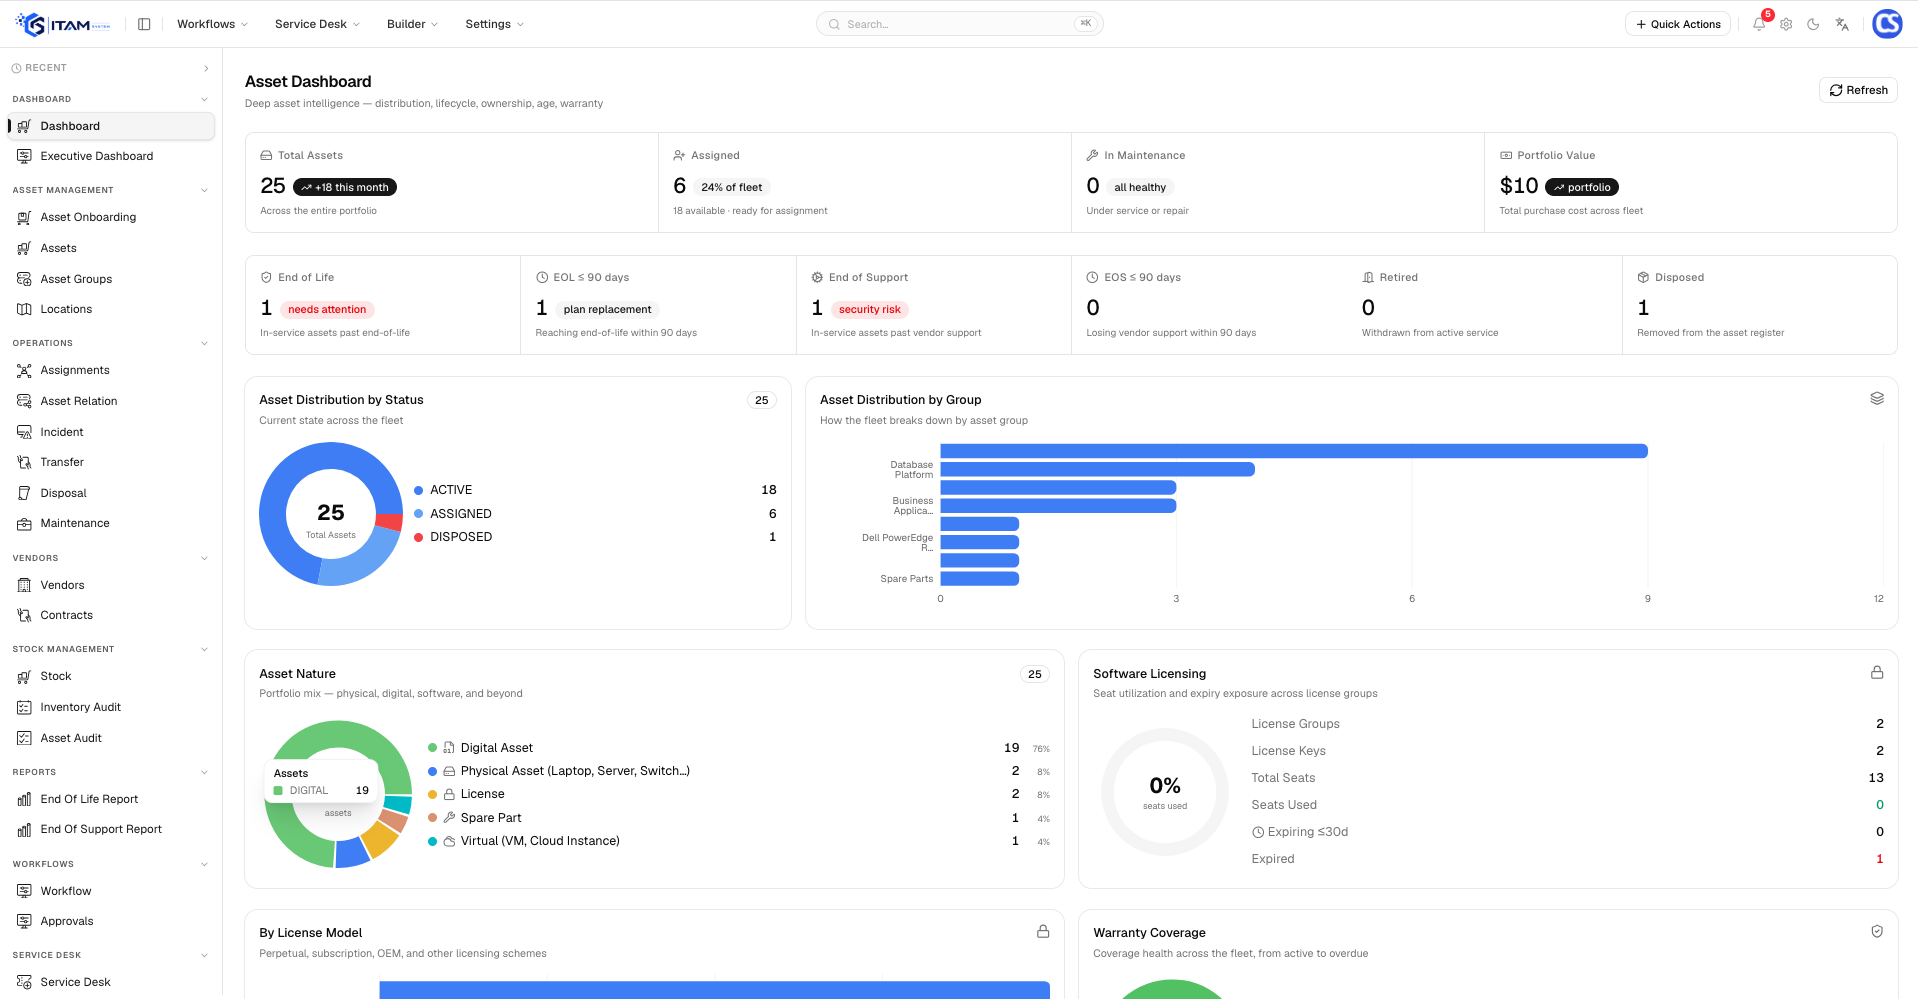Screen dimensions: 1918x999
Task: Open the Workflows dropdown menu
Action: click(212, 24)
